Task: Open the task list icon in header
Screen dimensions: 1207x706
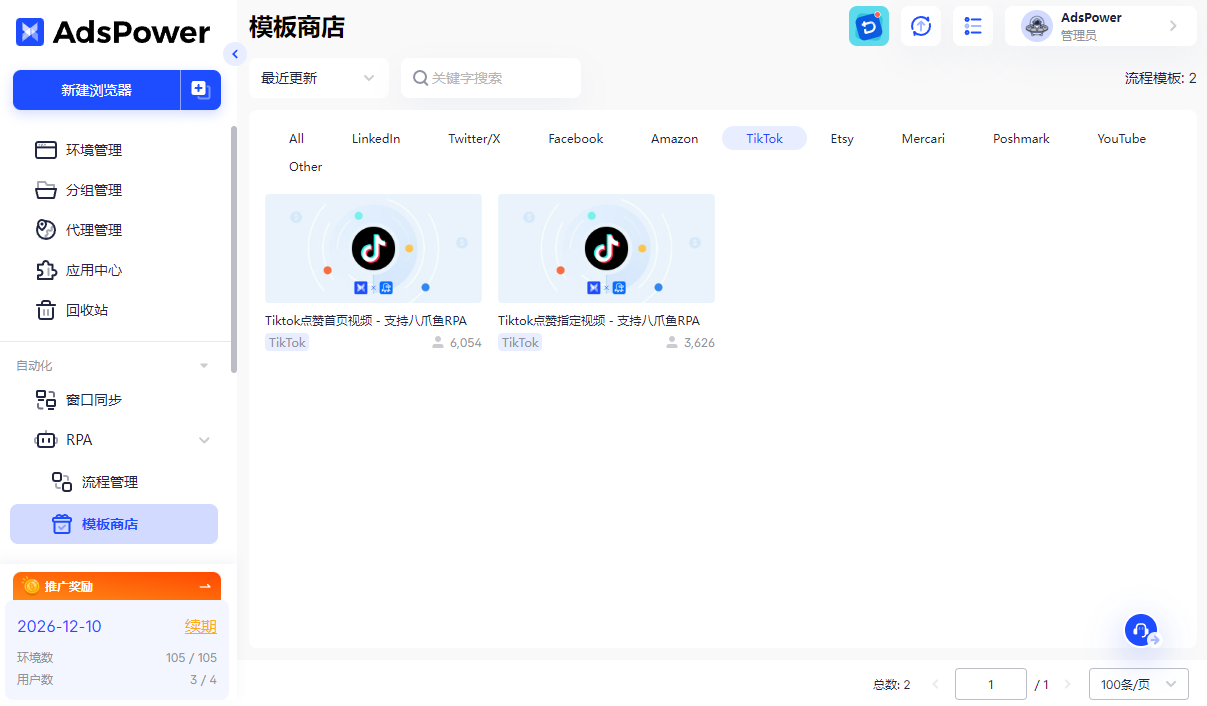Action: pyautogui.click(x=973, y=26)
